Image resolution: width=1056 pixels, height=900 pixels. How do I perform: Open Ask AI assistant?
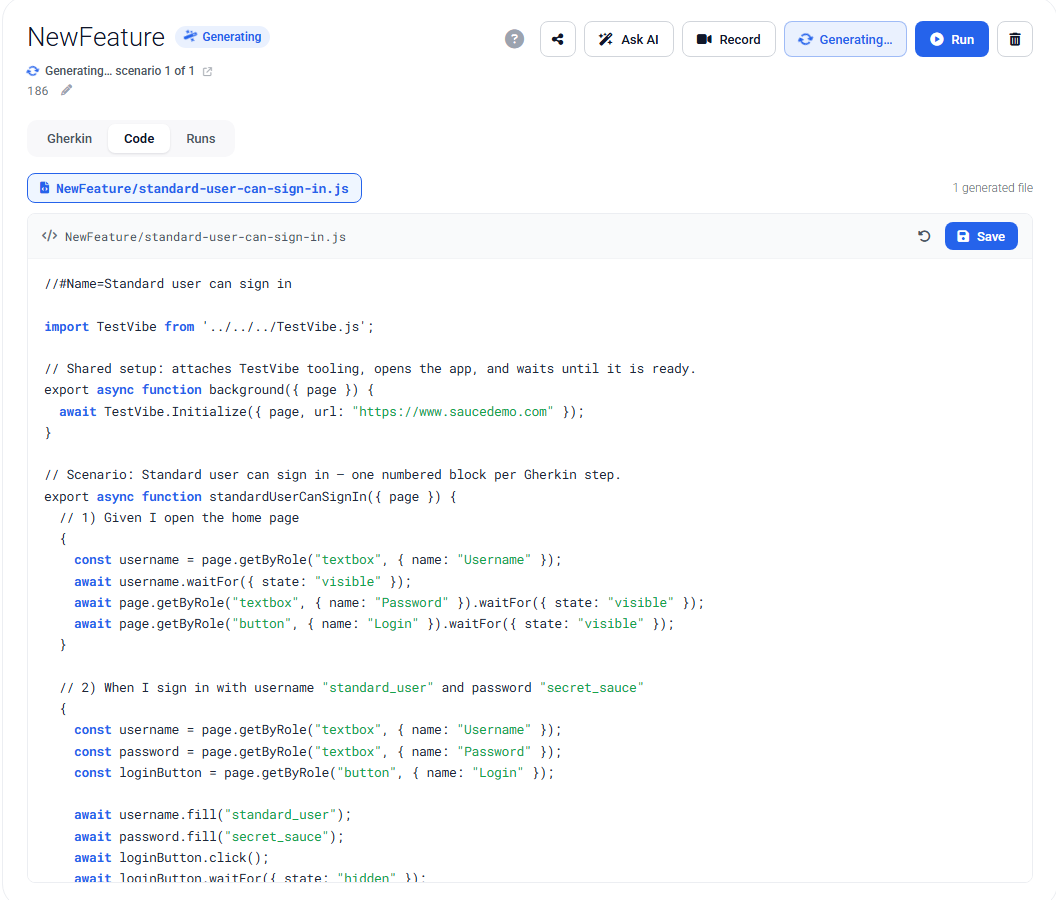[628, 39]
